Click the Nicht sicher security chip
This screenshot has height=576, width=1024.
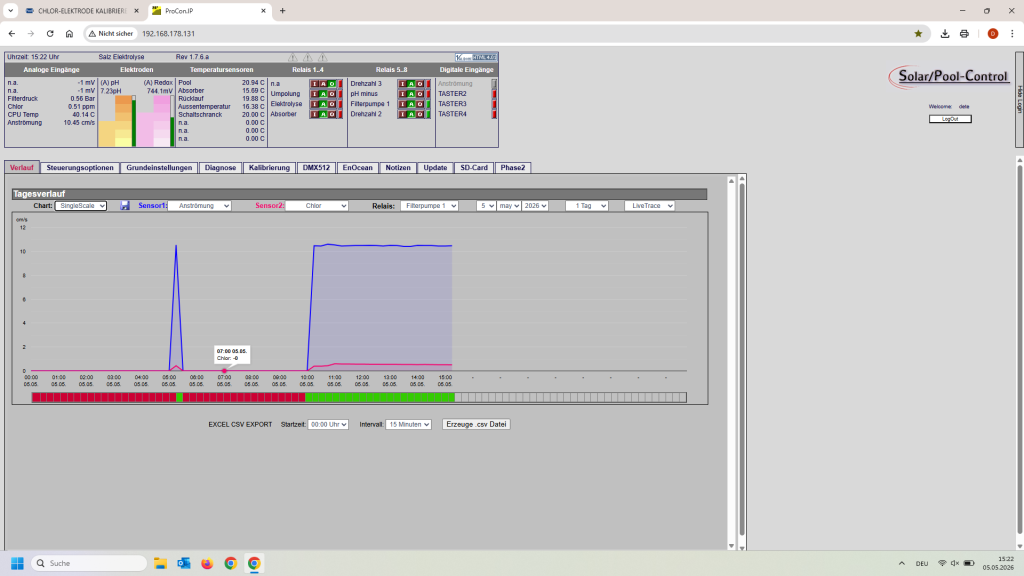[111, 33]
